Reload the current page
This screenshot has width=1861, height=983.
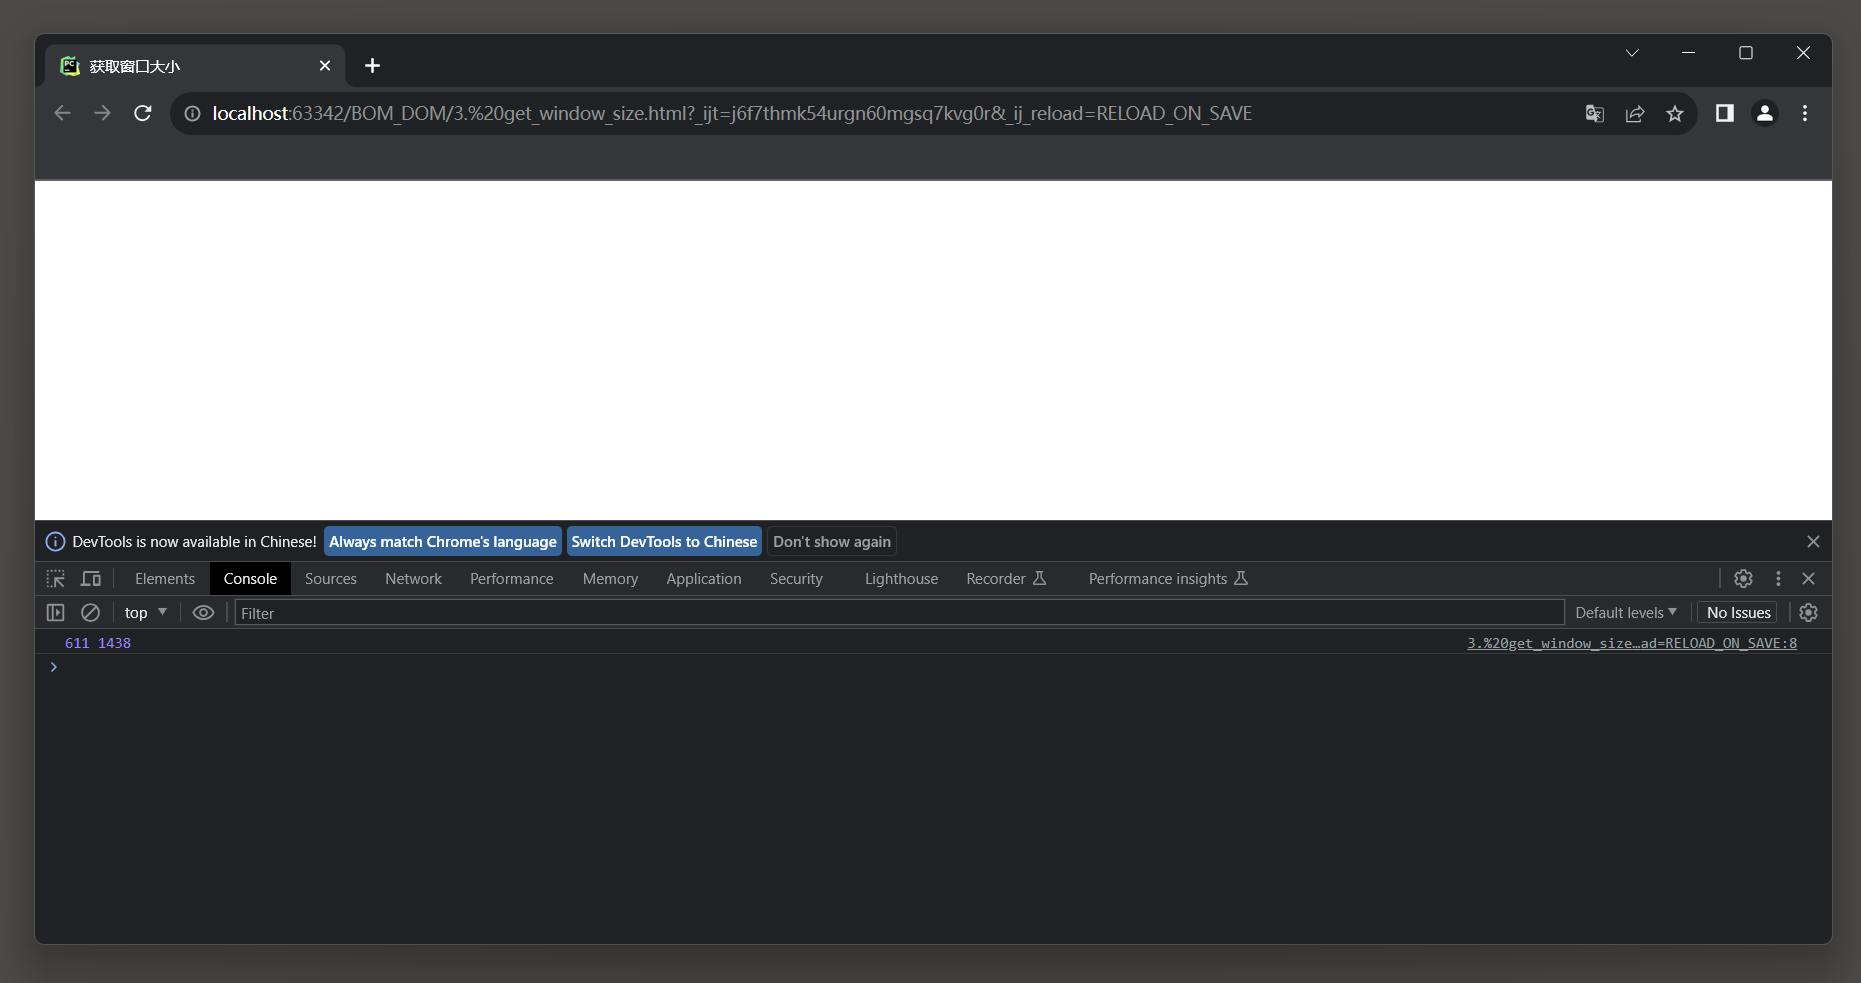tap(143, 113)
